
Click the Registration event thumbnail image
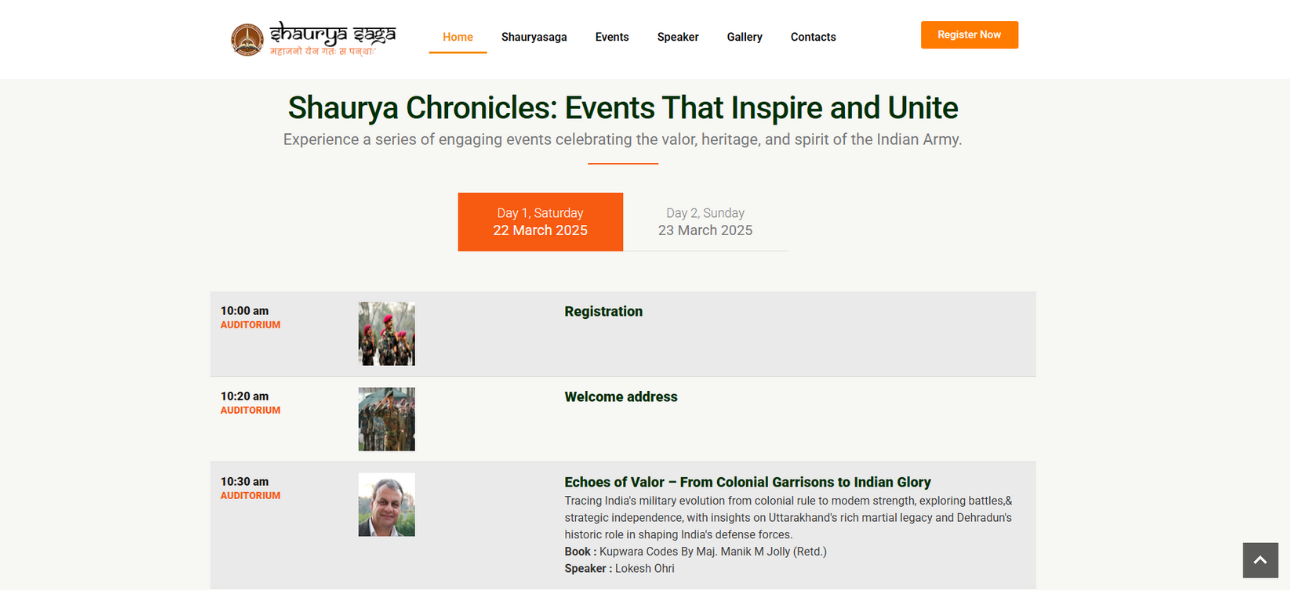[x=387, y=334]
